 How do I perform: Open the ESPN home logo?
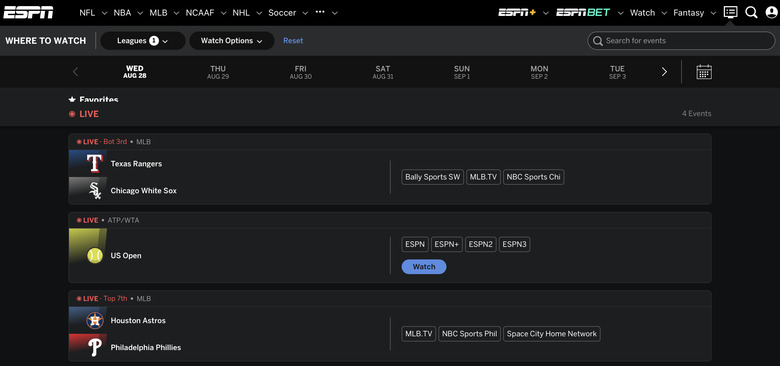(x=28, y=12)
